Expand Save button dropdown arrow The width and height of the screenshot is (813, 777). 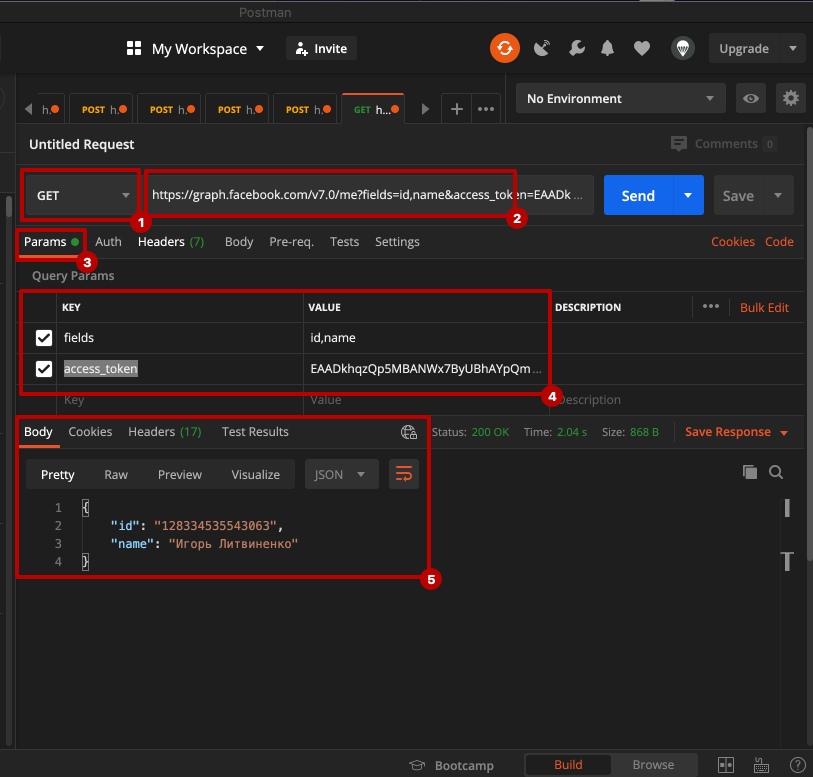coord(778,195)
